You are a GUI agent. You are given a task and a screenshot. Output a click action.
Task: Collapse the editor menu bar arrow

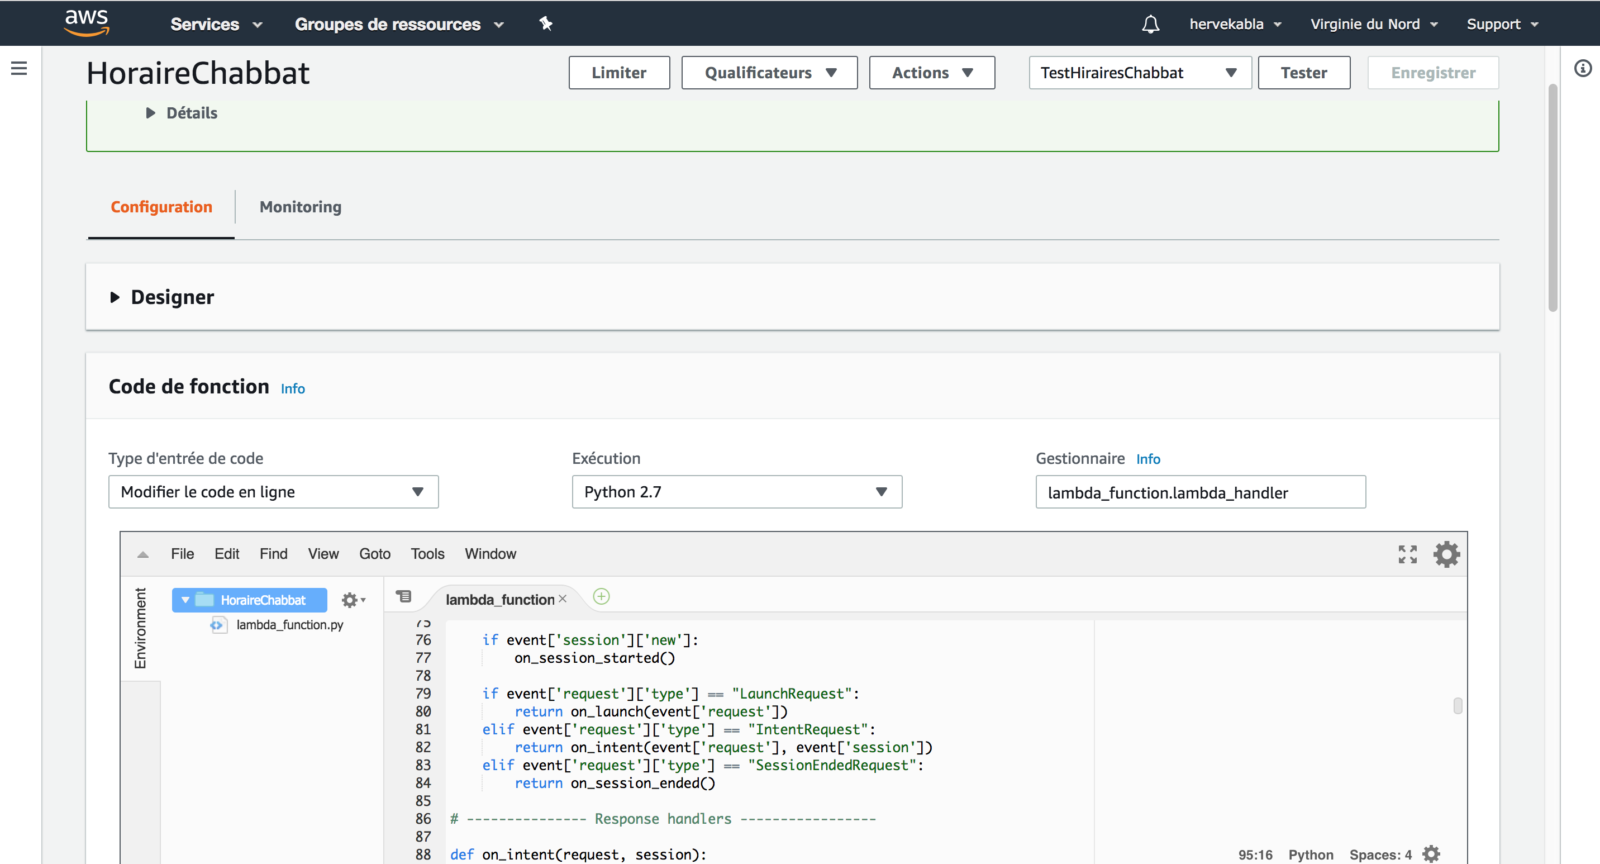click(x=143, y=554)
